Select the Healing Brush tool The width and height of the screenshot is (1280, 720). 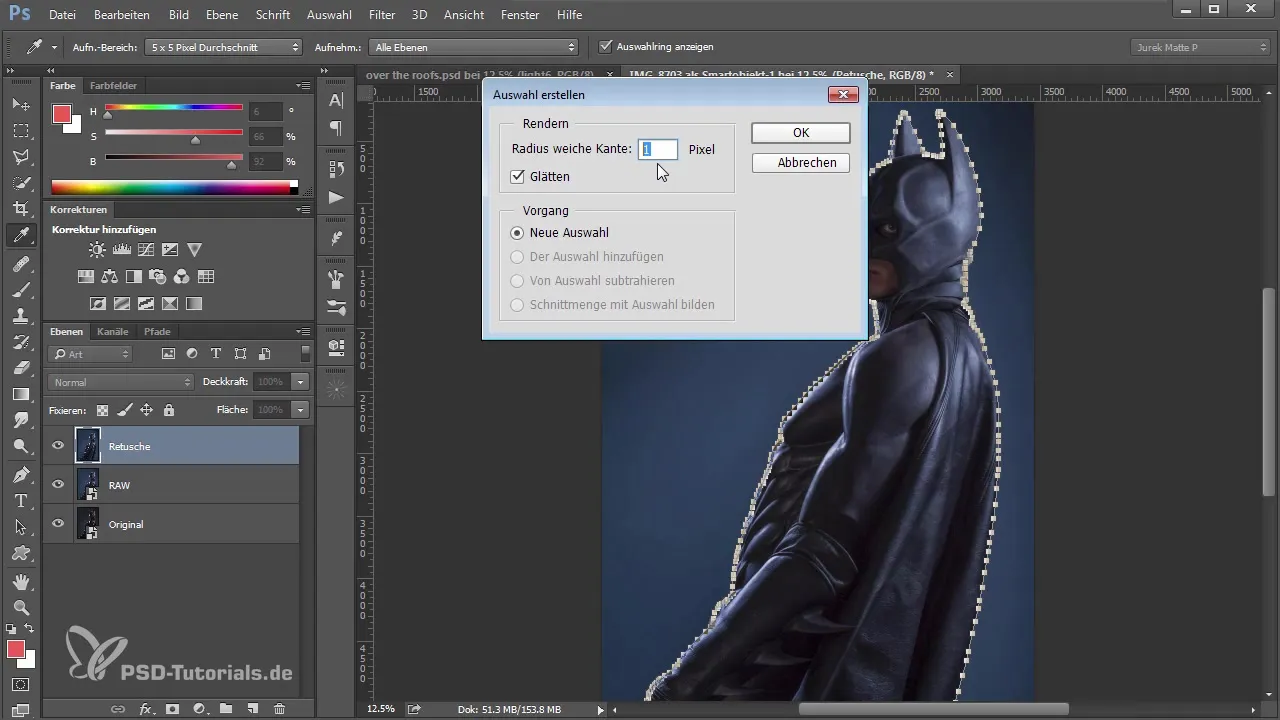pyautogui.click(x=20, y=263)
